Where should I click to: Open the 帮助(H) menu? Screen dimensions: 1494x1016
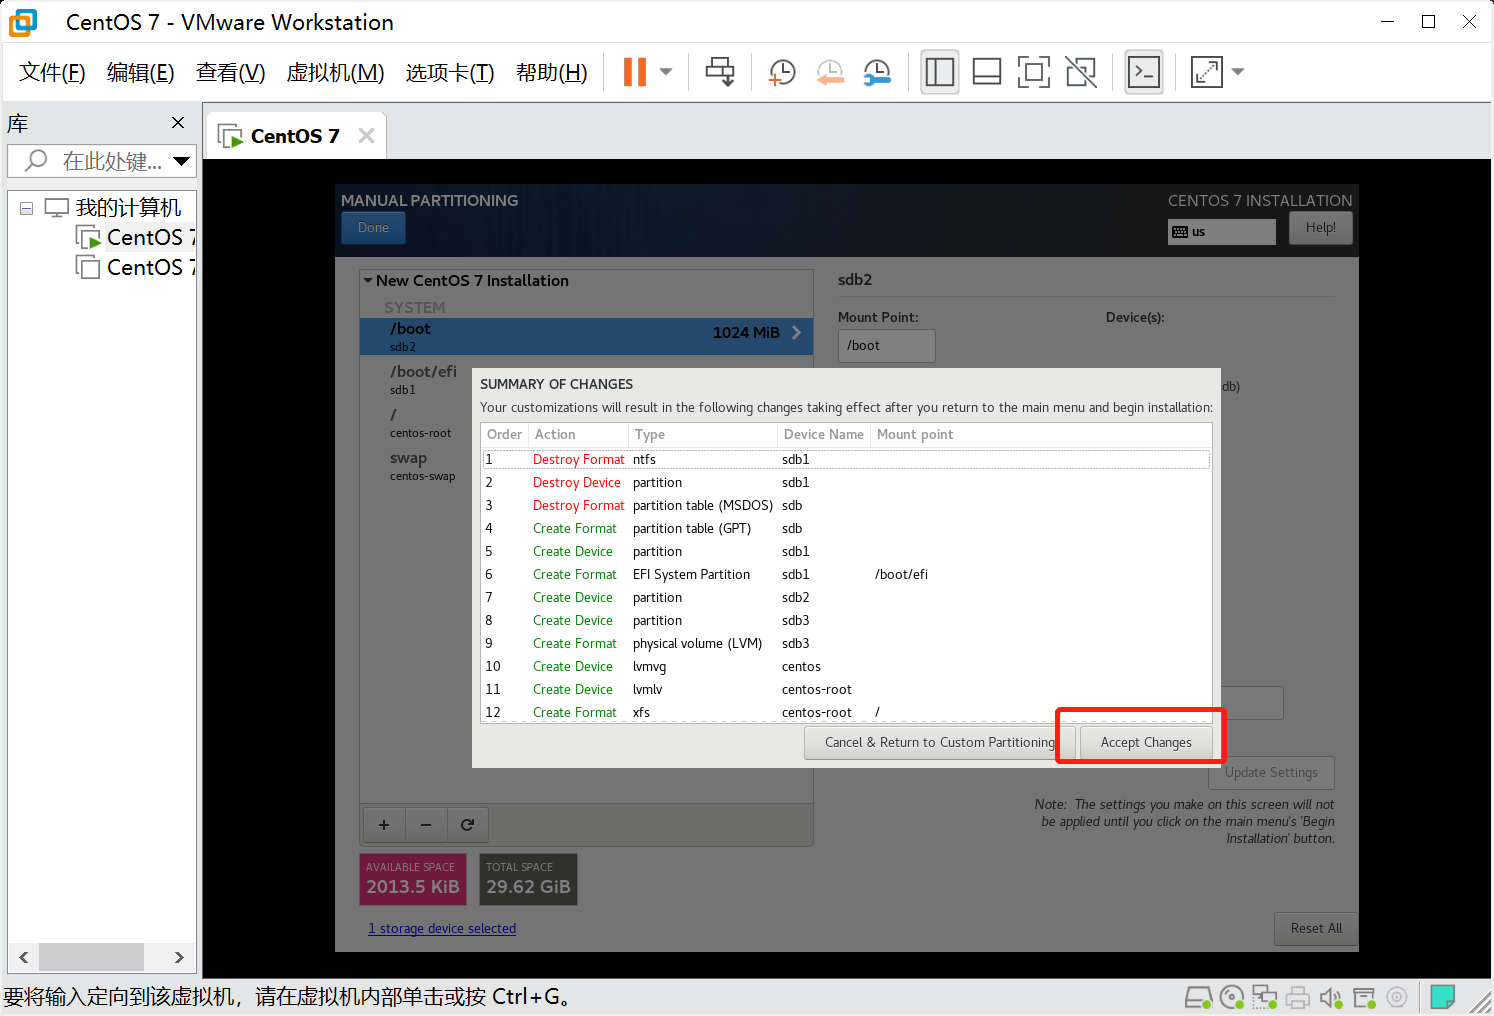[x=552, y=72]
